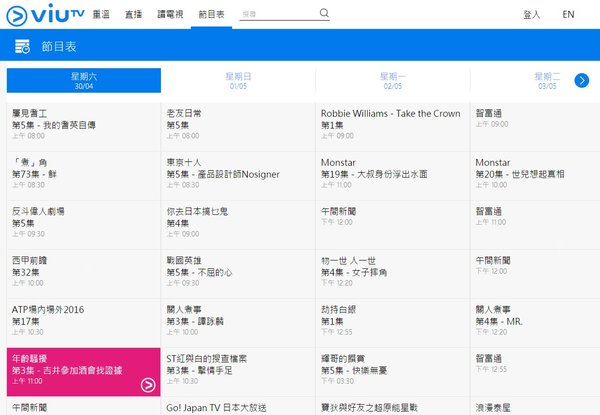The width and height of the screenshot is (600, 415).
Task: Open the Tuesday 智富通 09:00 entry
Action: pos(535,127)
